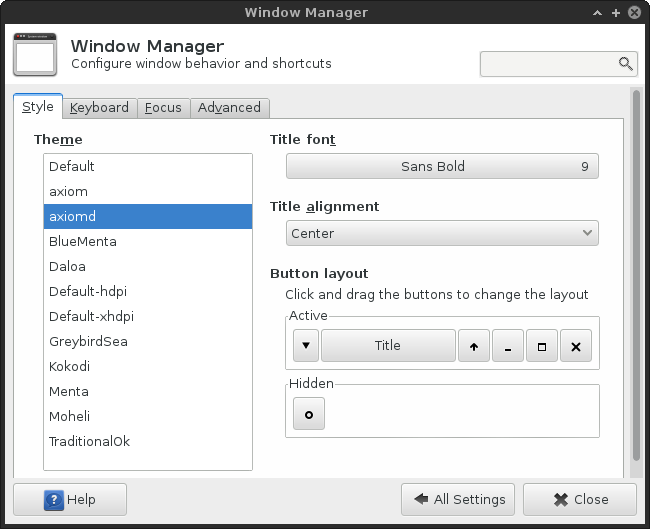Switch to the Keyboard tab
This screenshot has height=529, width=650.
coord(99,108)
